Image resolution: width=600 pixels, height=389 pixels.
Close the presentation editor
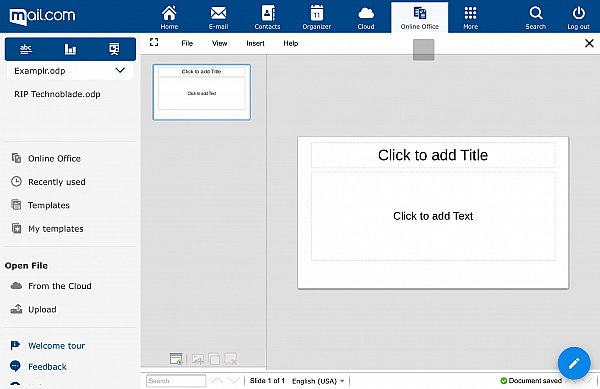click(589, 43)
